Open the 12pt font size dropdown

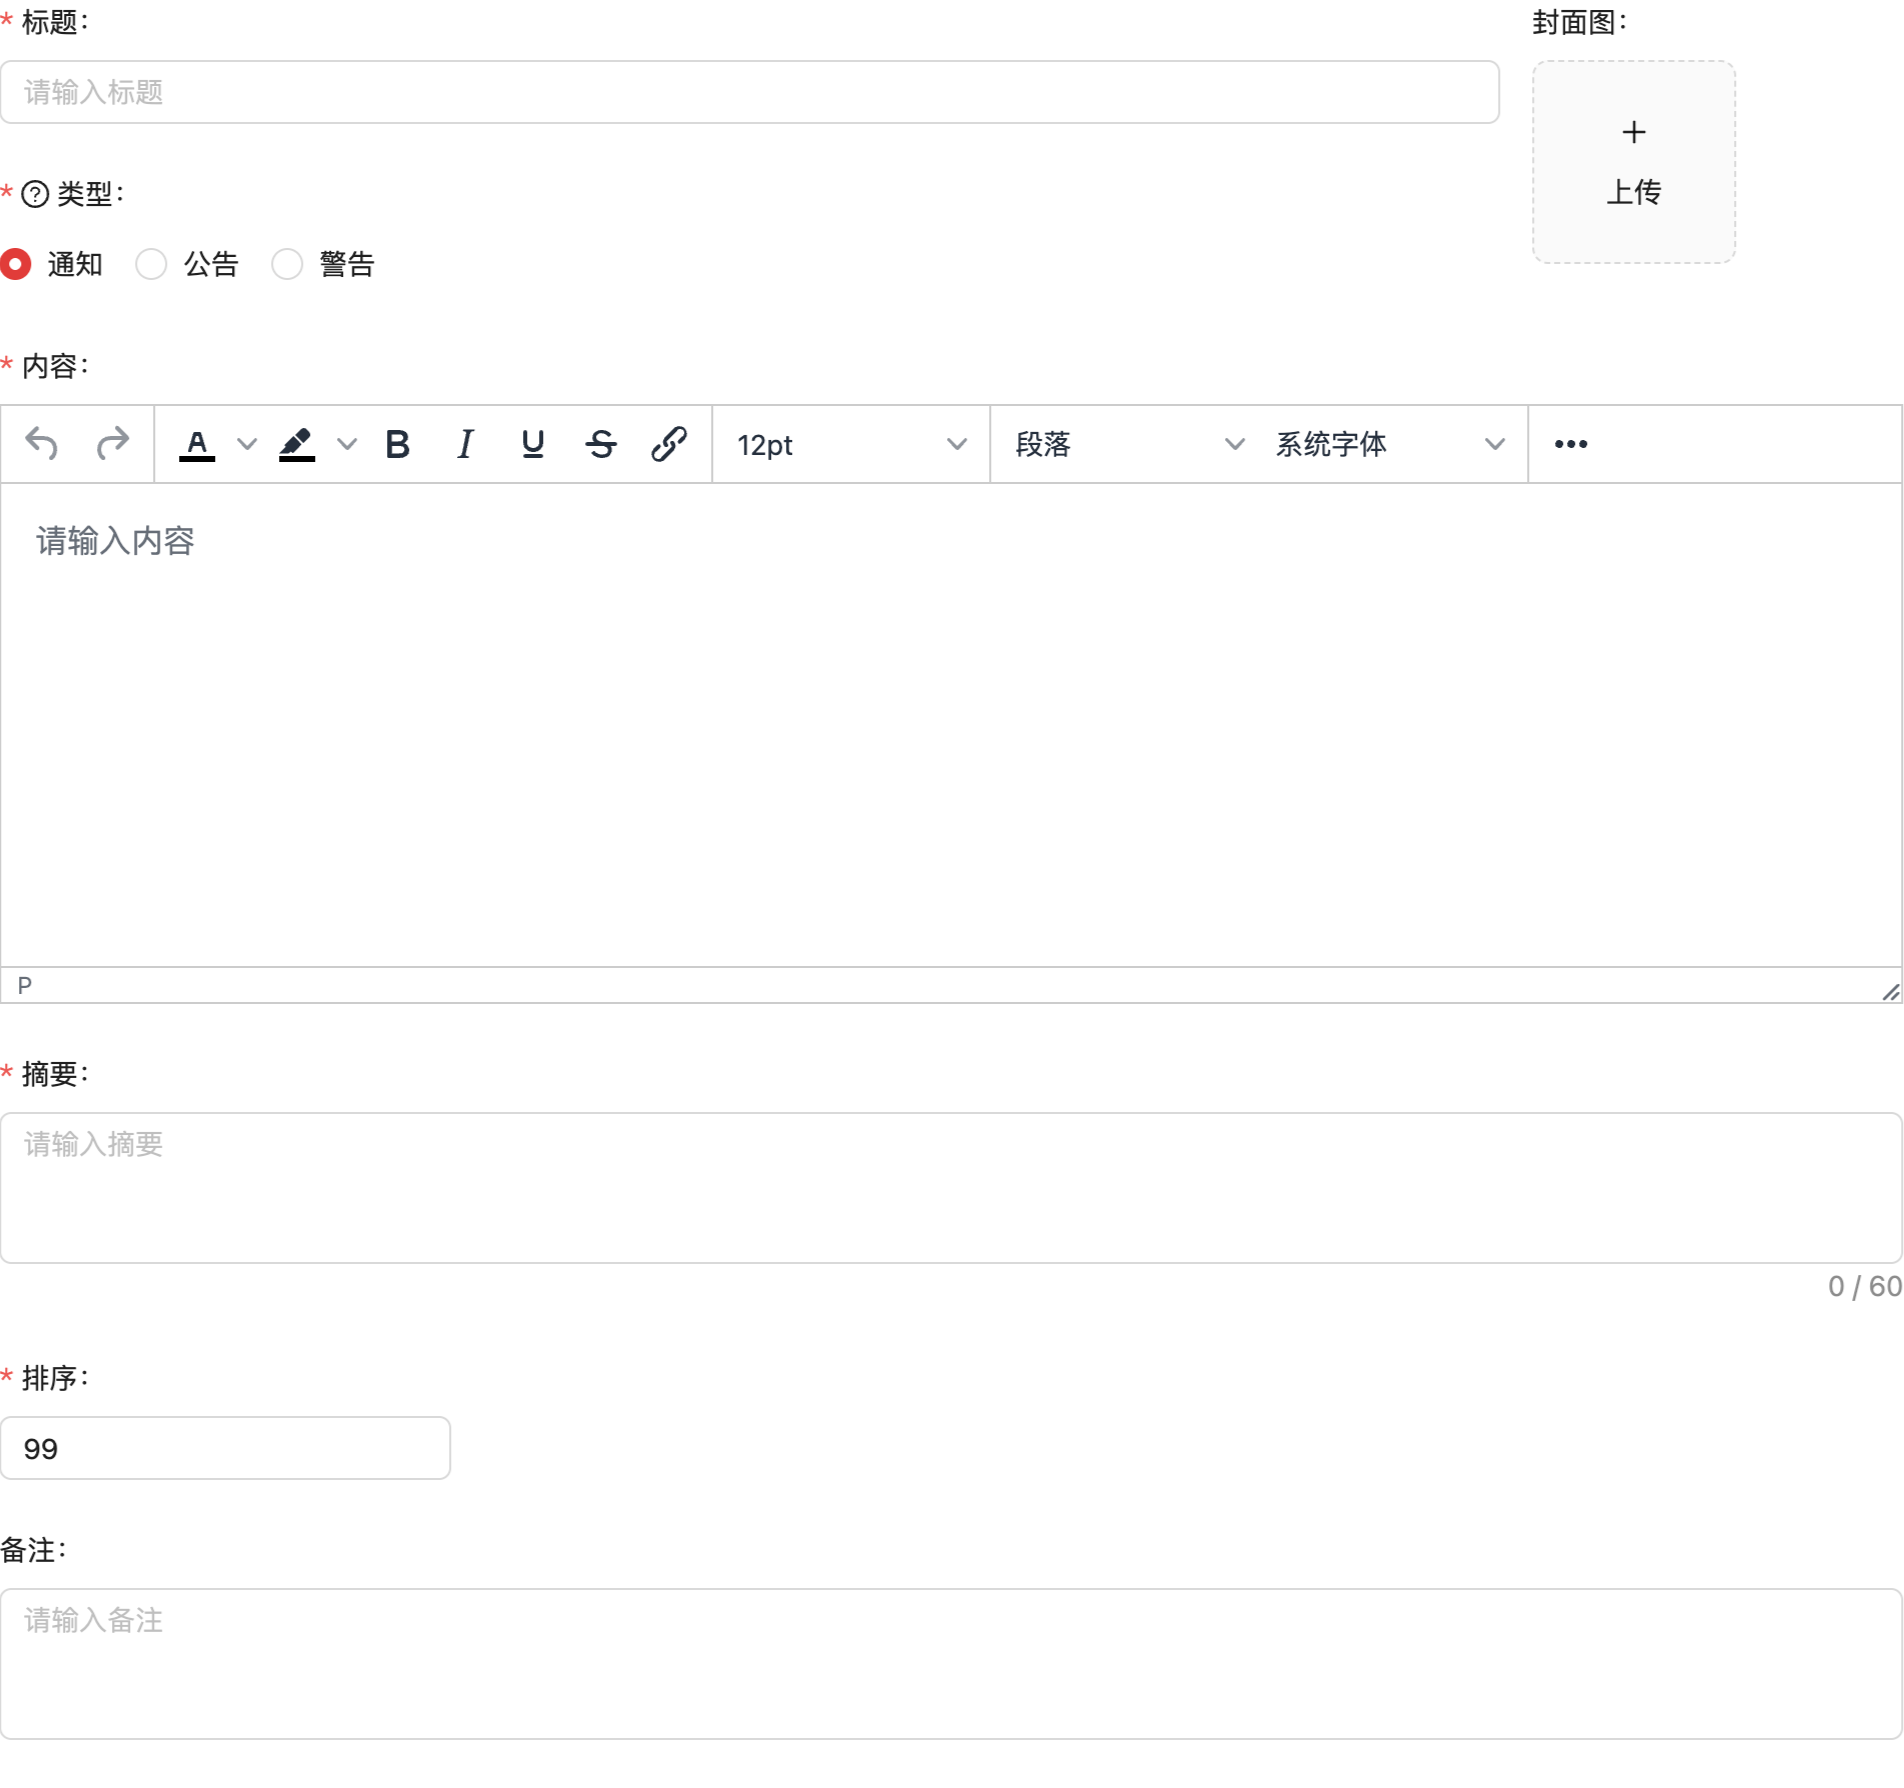pos(852,444)
